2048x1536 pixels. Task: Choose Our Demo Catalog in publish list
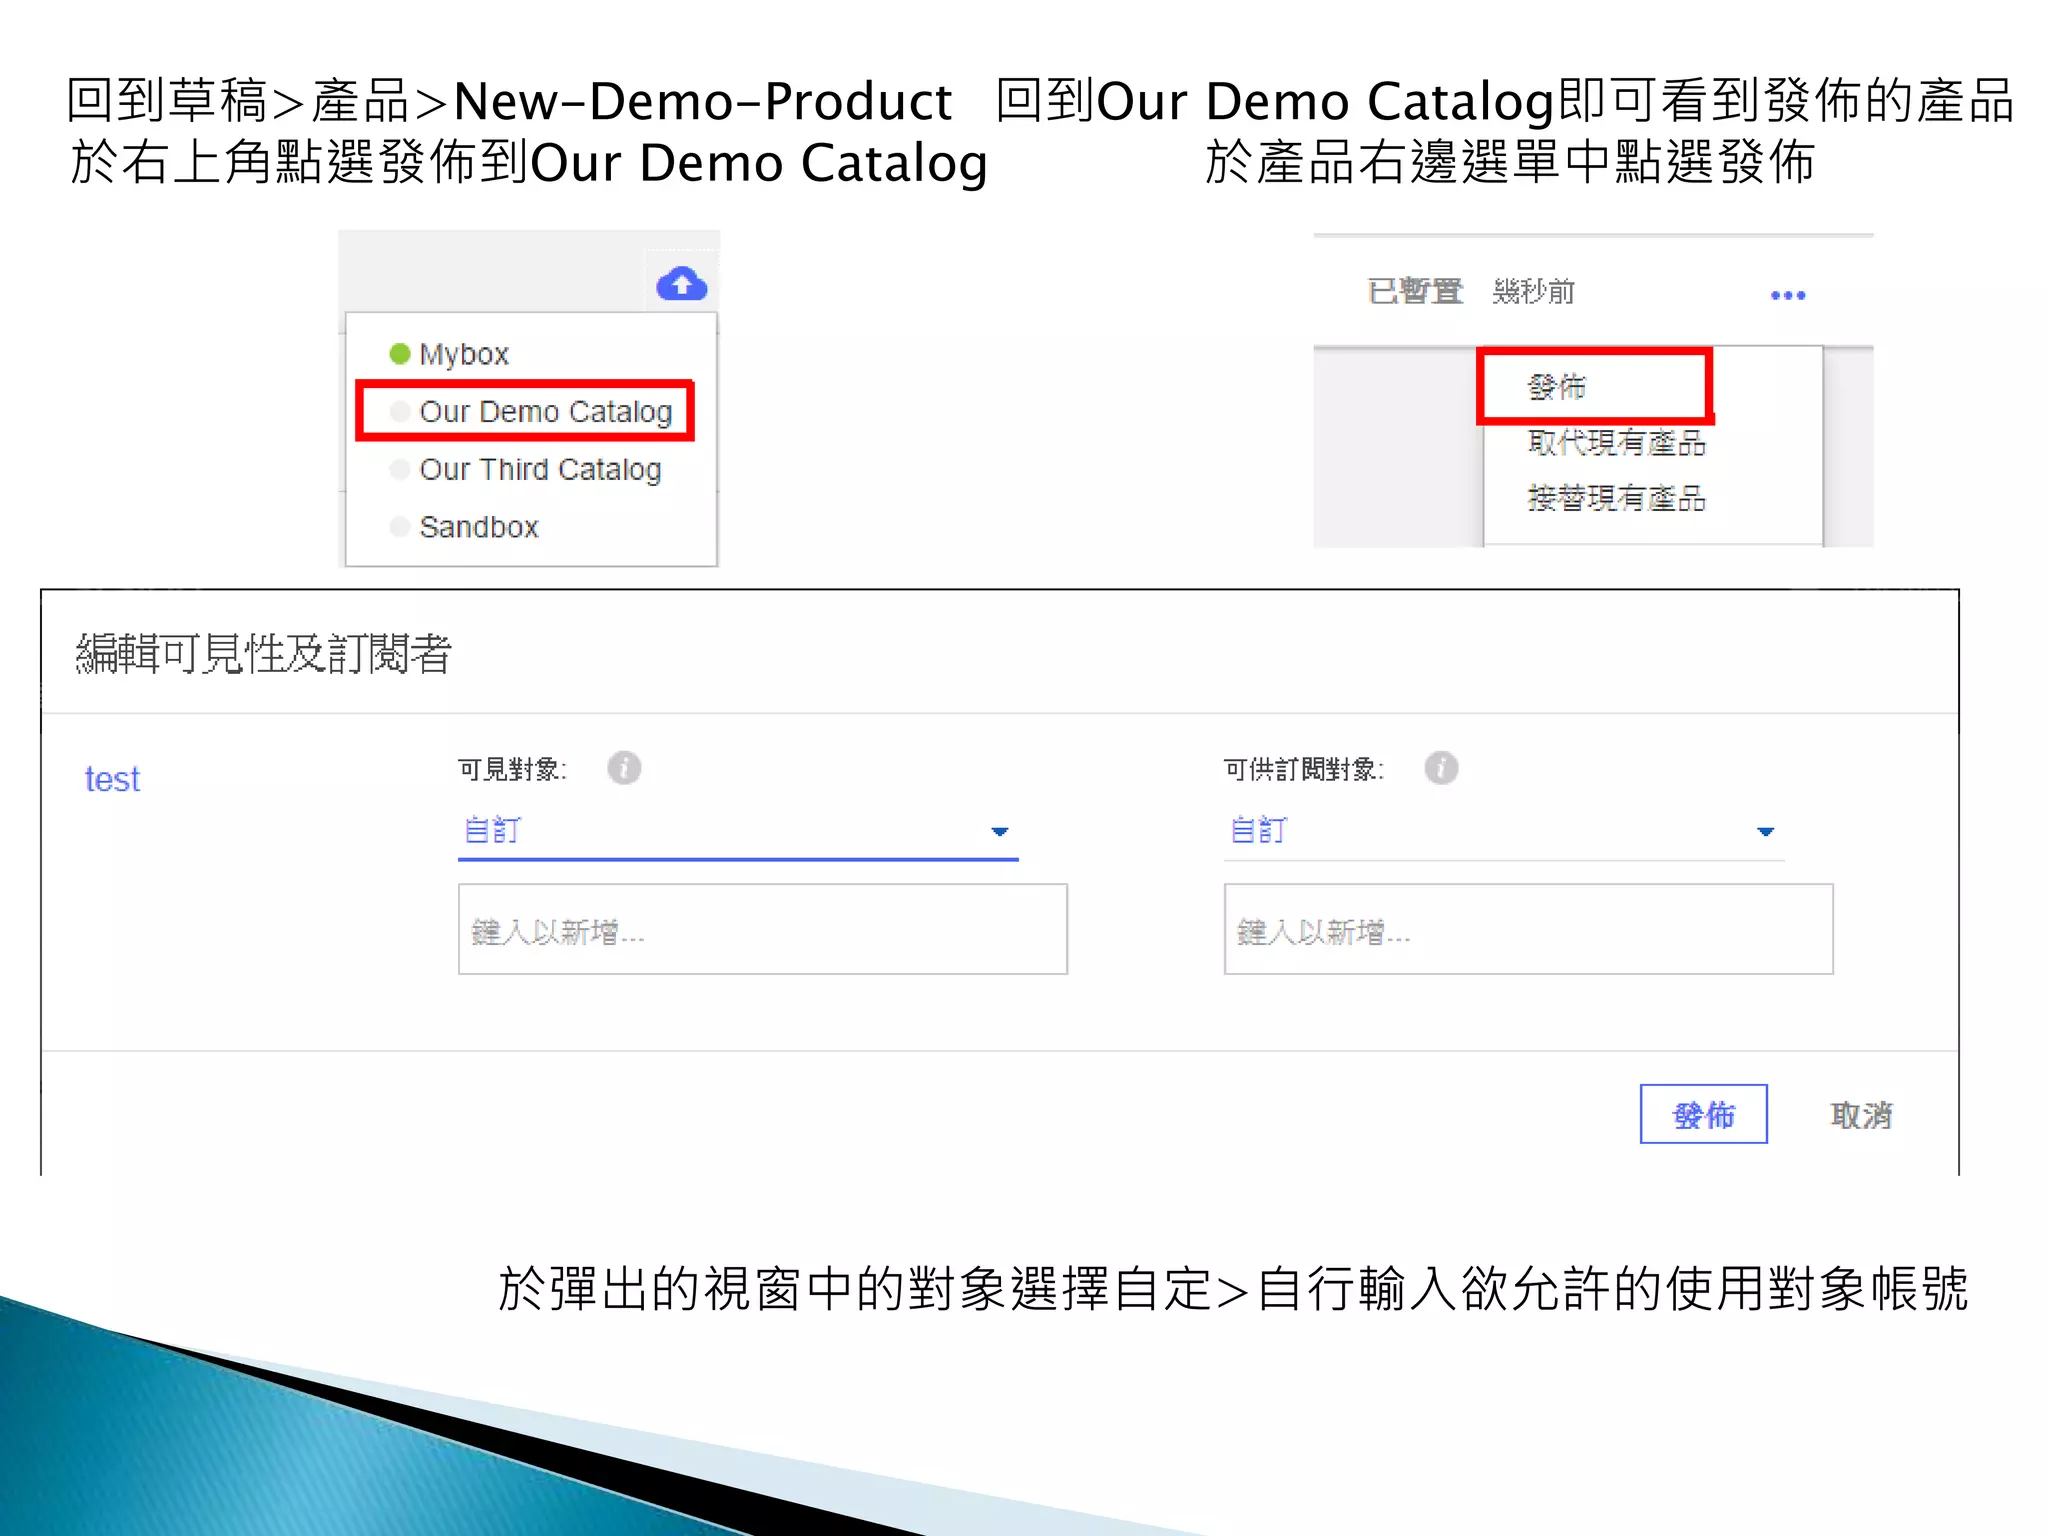pos(531,411)
